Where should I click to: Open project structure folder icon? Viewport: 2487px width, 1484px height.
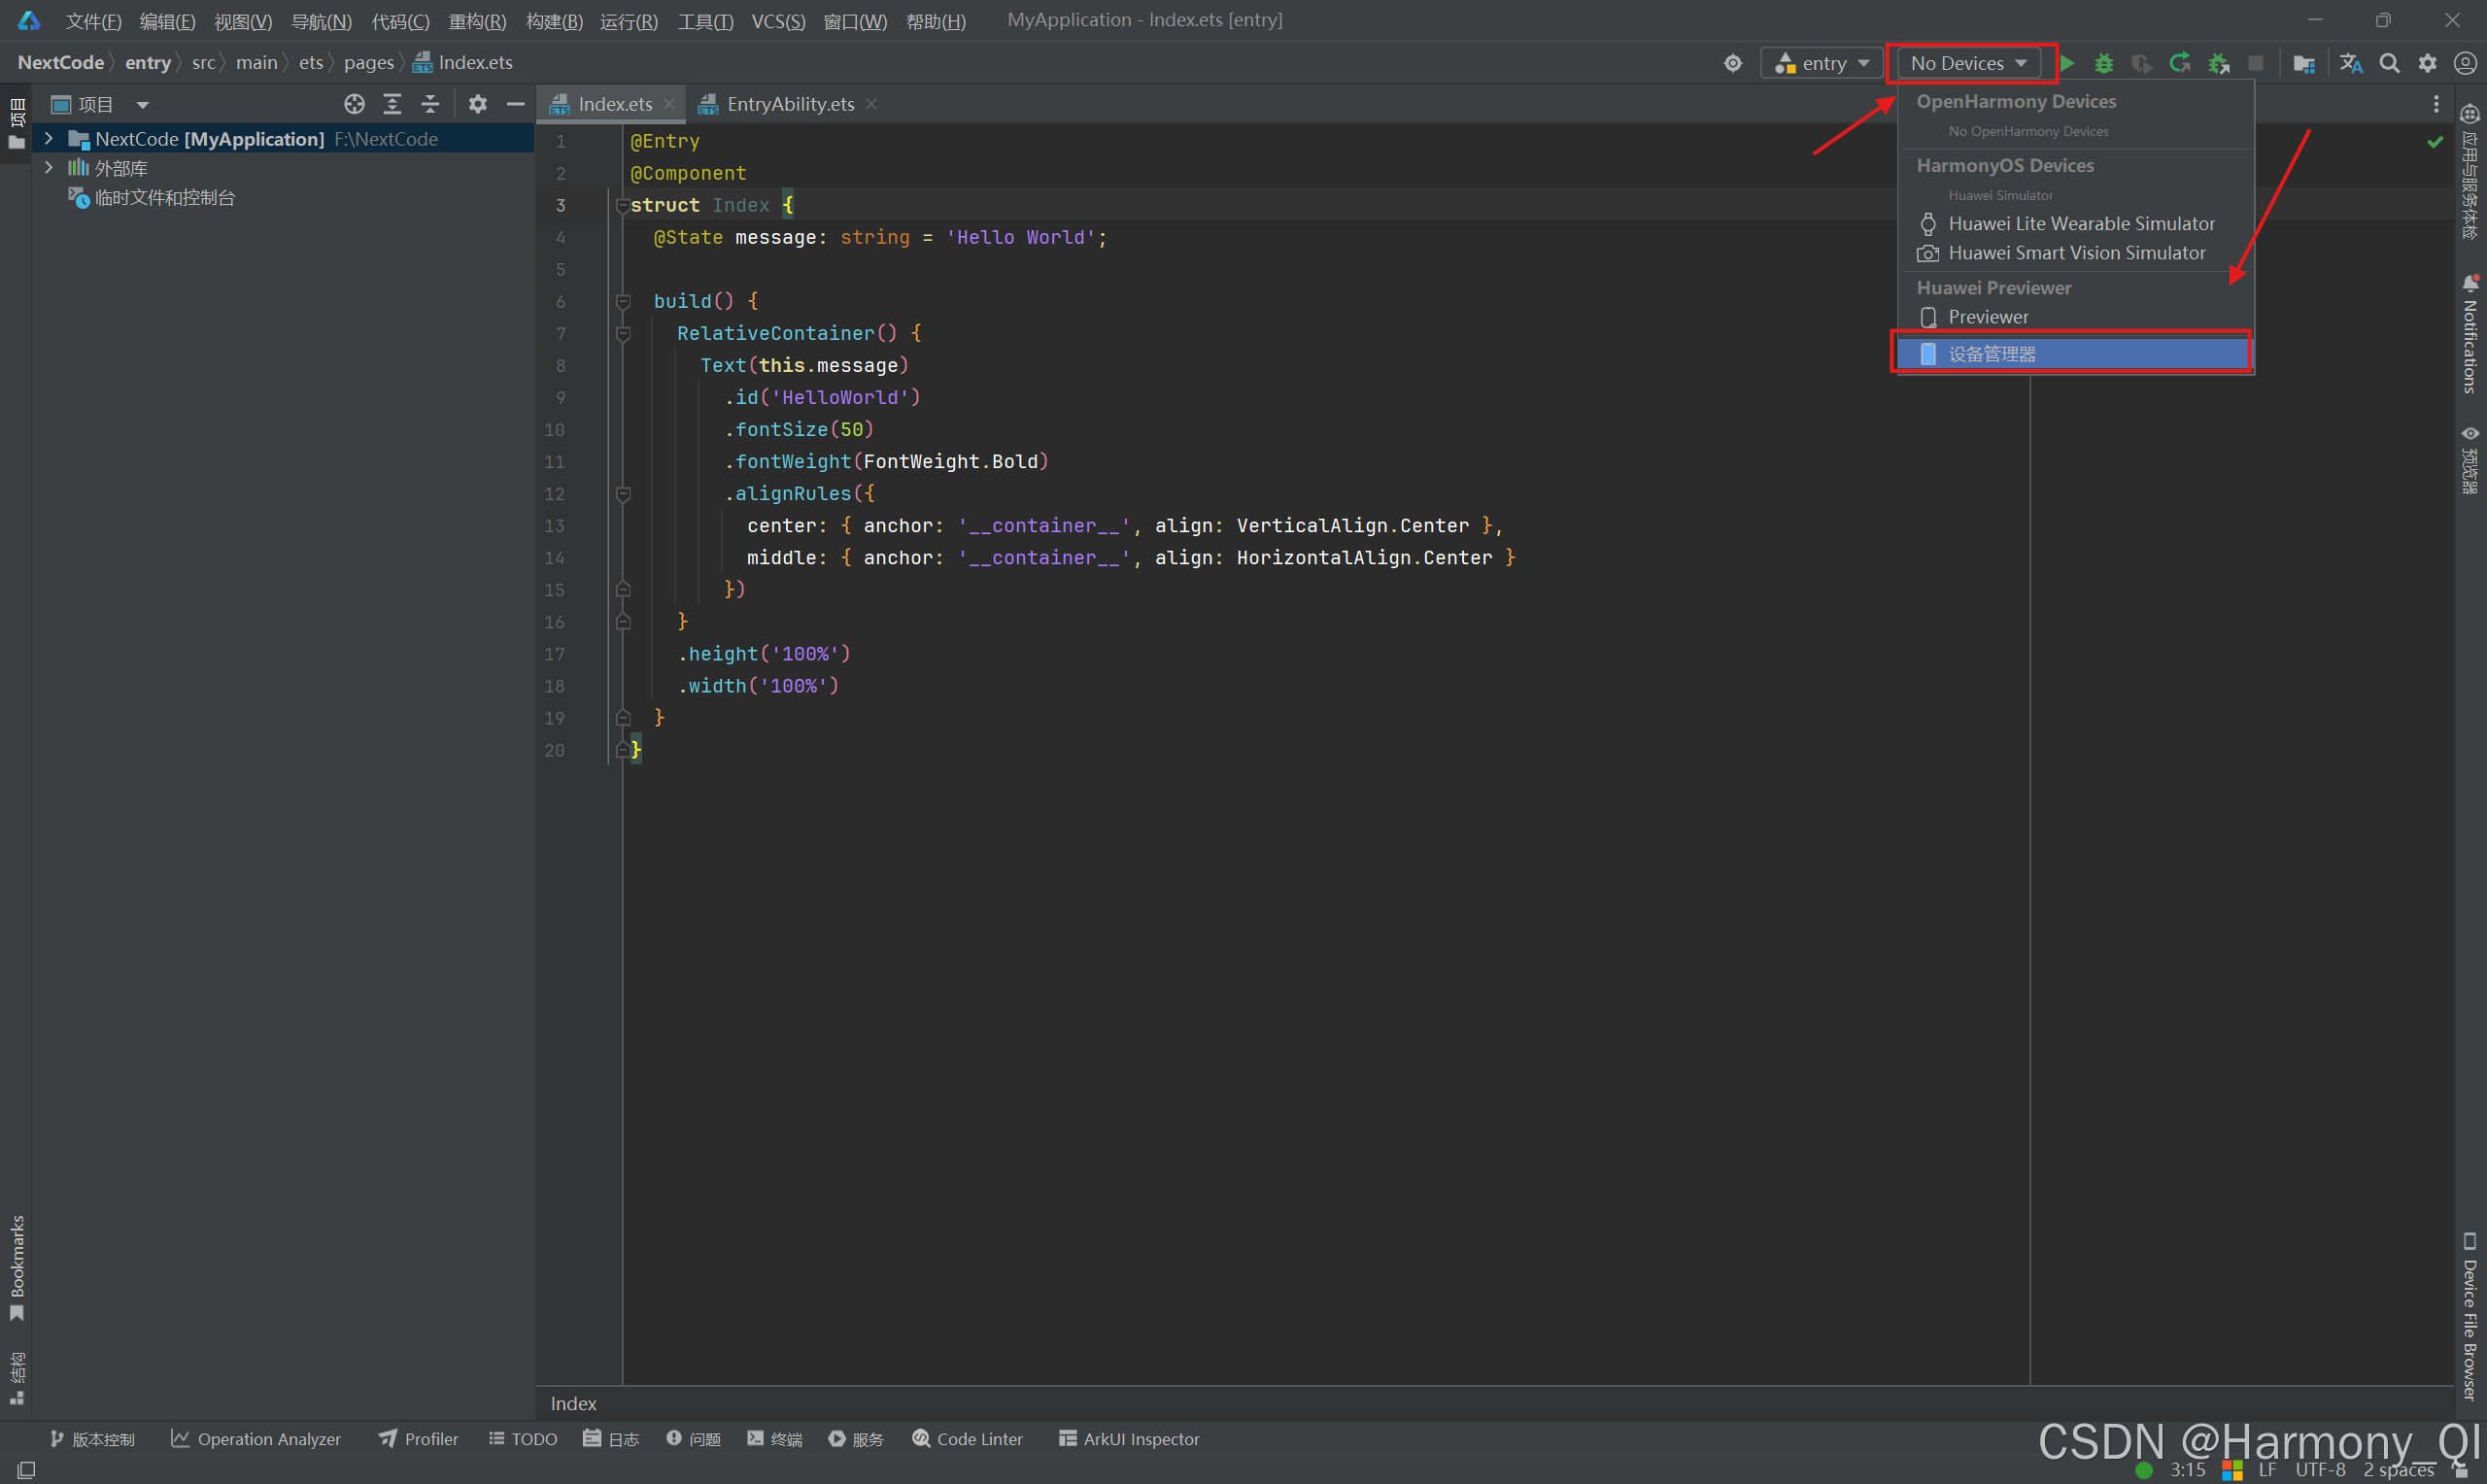tap(2304, 63)
